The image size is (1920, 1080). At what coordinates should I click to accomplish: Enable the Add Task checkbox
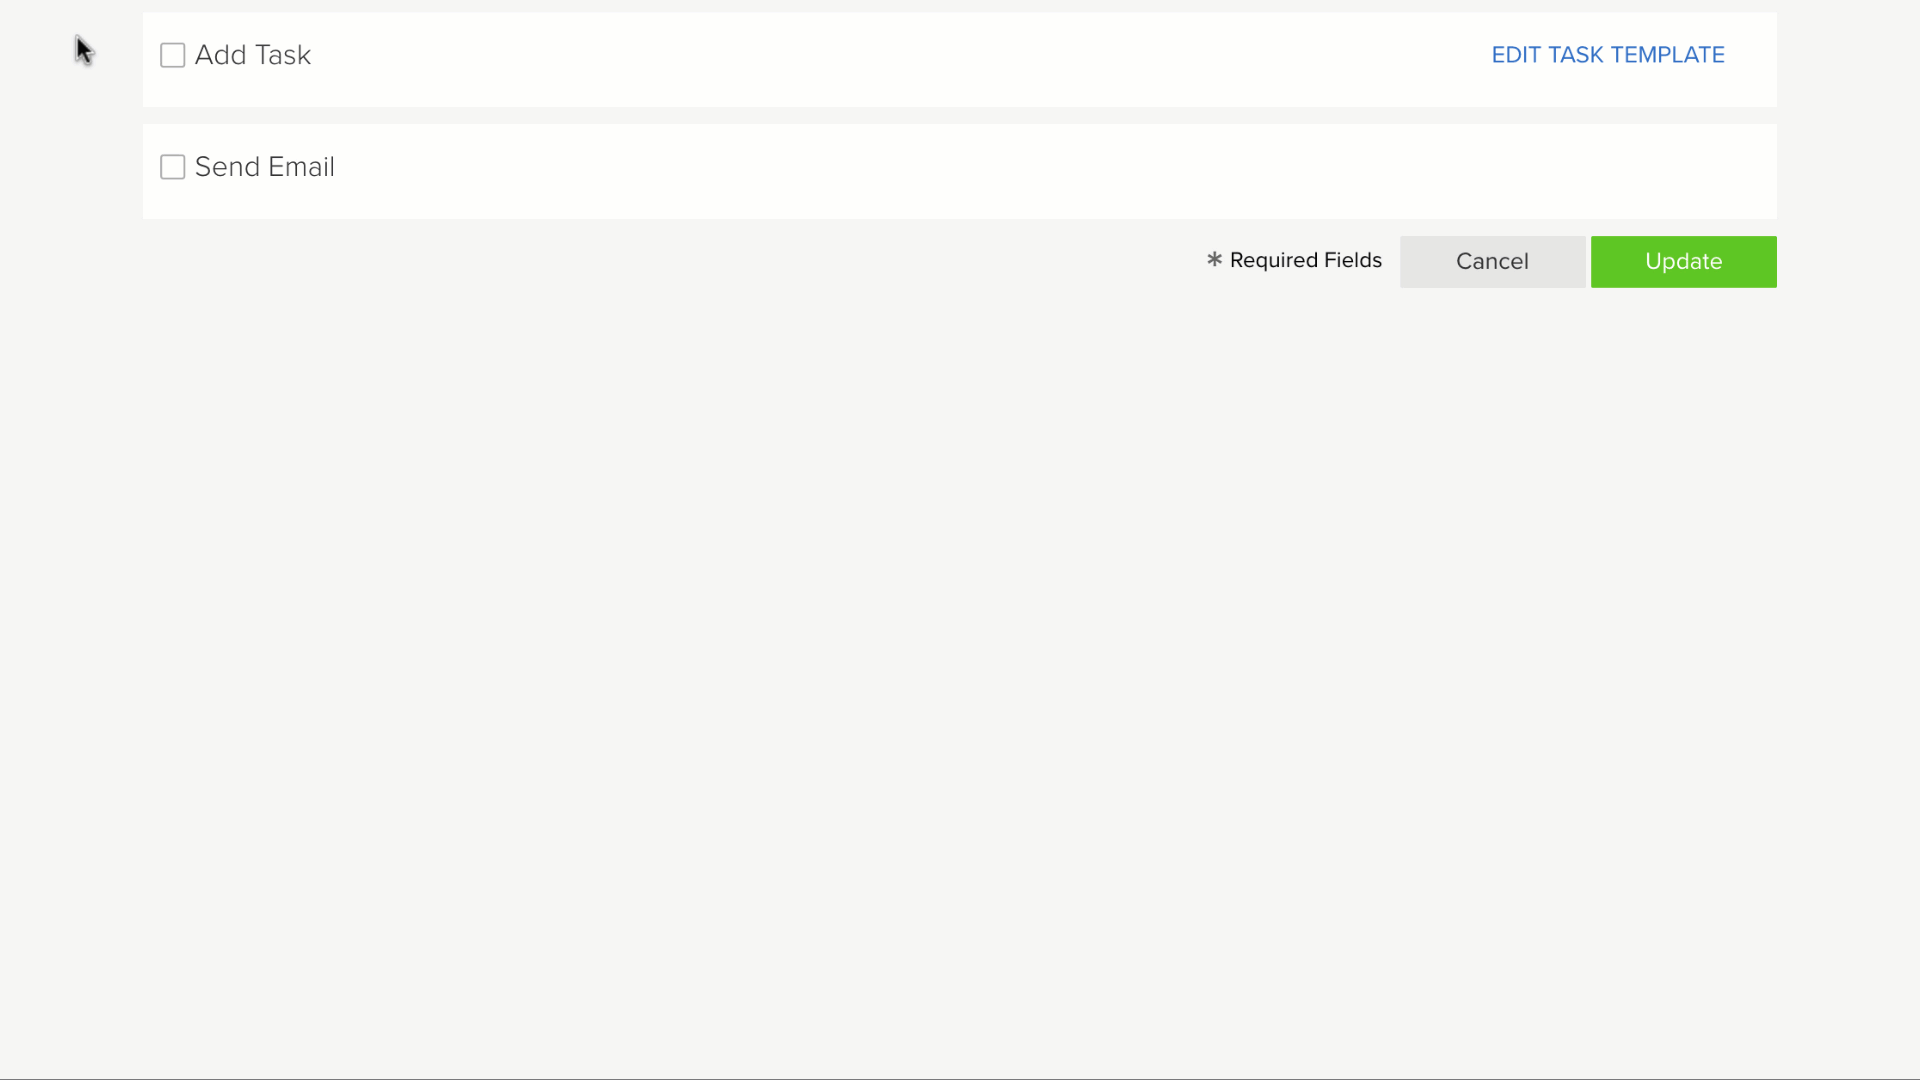coord(173,55)
